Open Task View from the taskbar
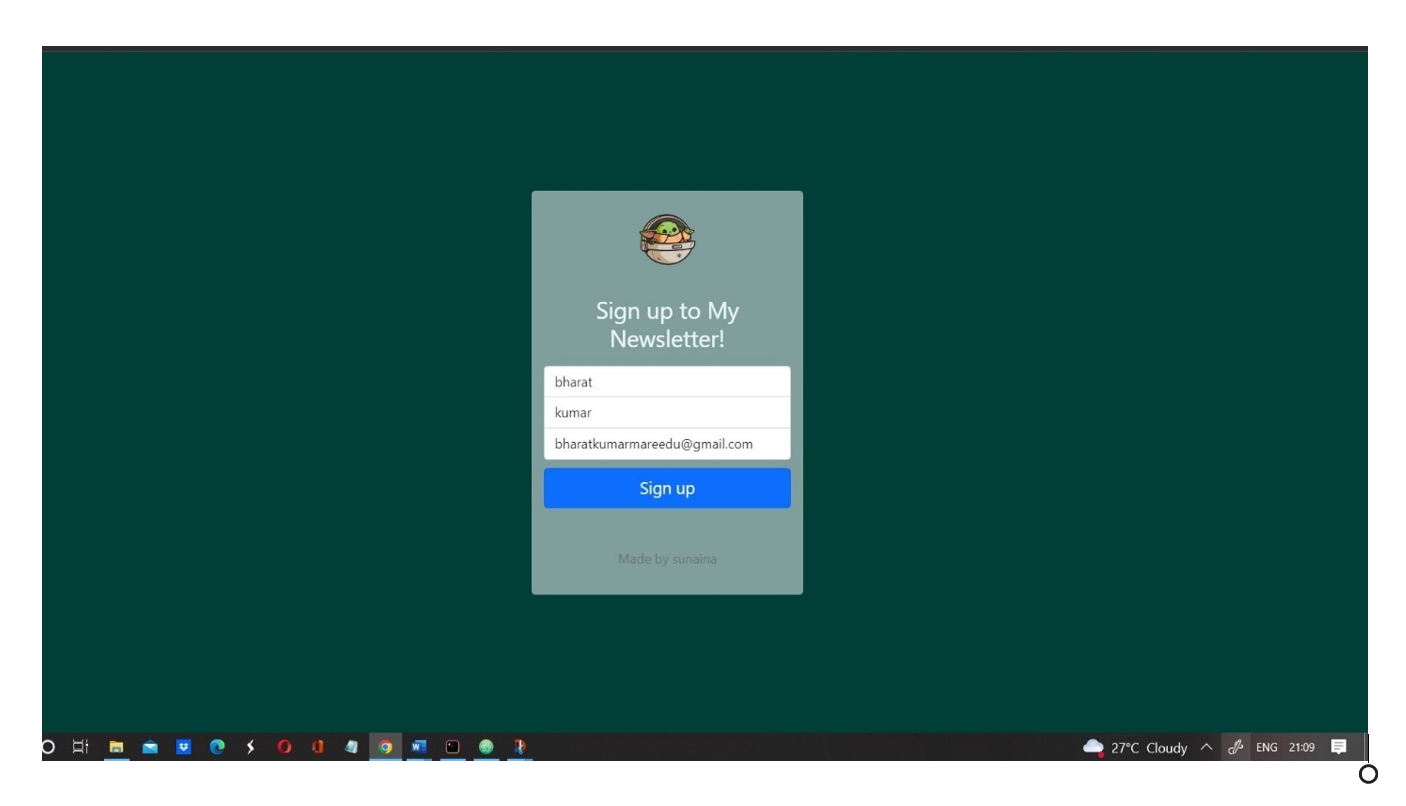This screenshot has width=1406, height=806. 81,747
